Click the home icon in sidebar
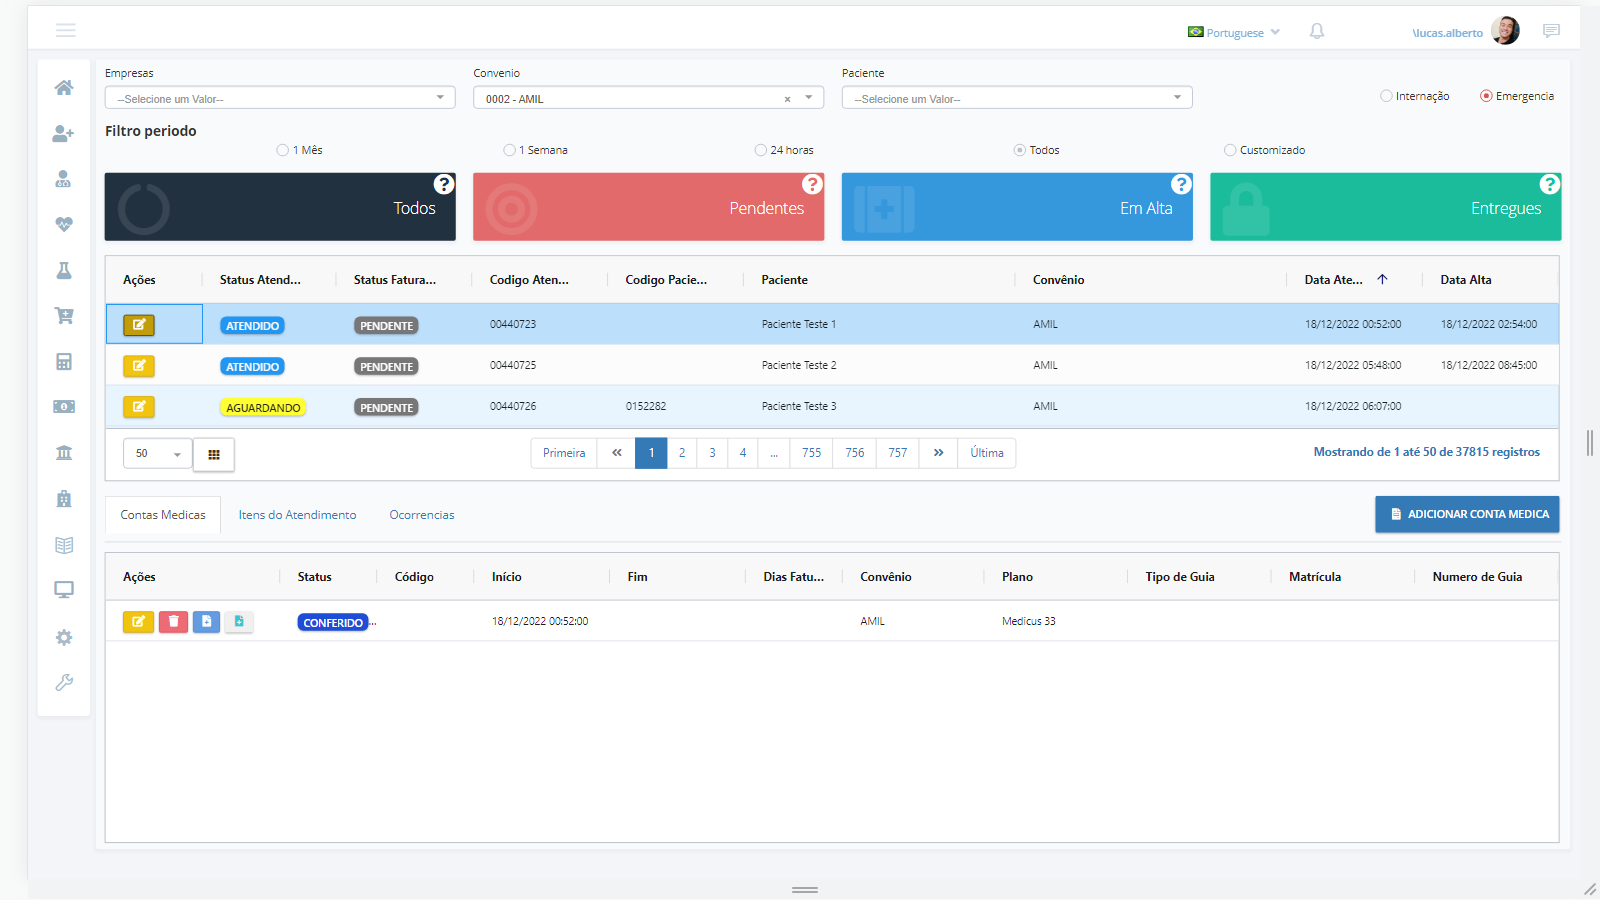The image size is (1600, 900). pos(64,88)
